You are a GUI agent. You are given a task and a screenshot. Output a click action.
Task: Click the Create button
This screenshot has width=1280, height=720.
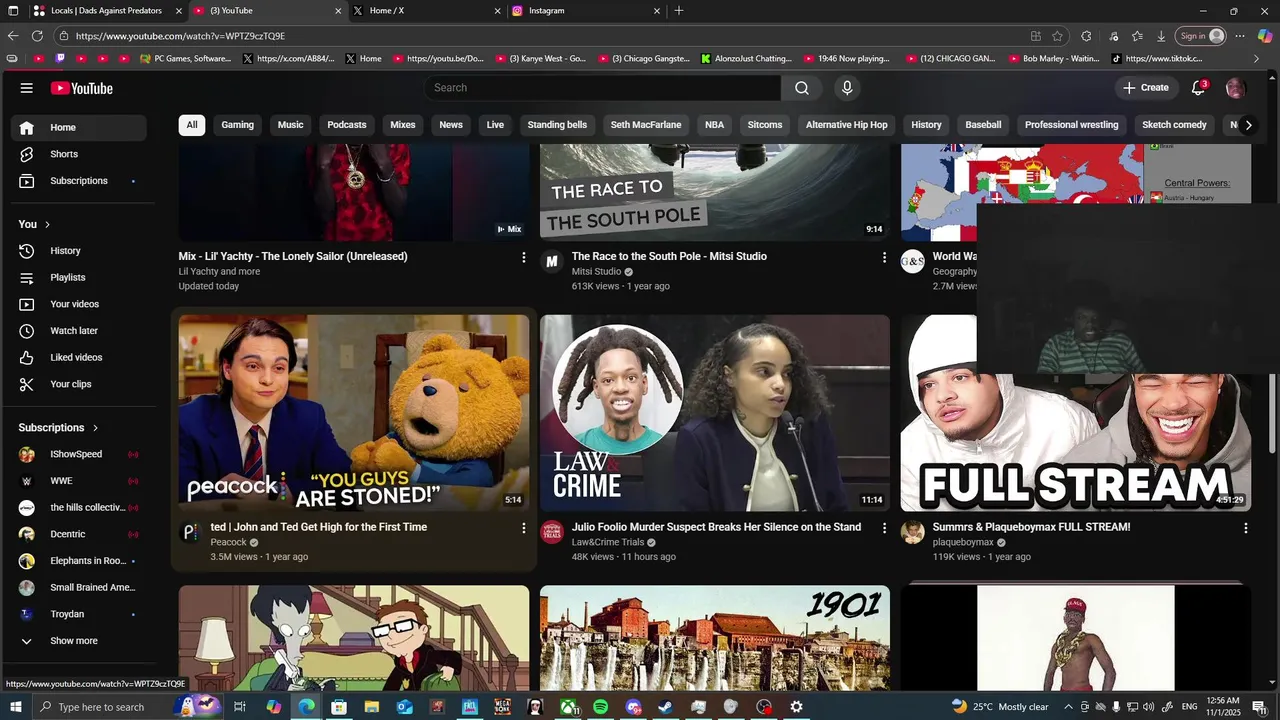click(x=1145, y=88)
